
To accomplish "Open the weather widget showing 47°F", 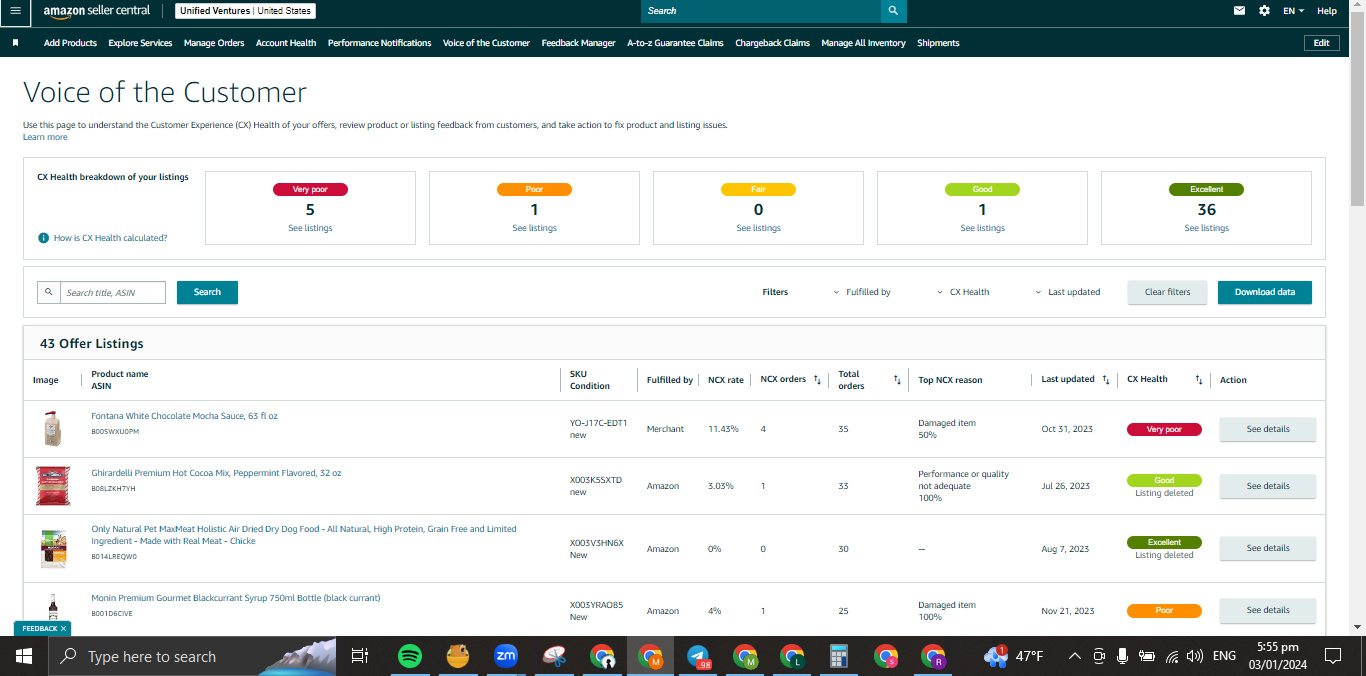I will (1014, 657).
